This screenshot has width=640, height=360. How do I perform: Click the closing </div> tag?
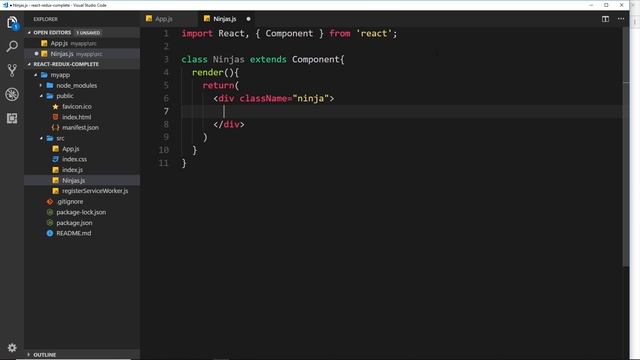pyautogui.click(x=229, y=124)
